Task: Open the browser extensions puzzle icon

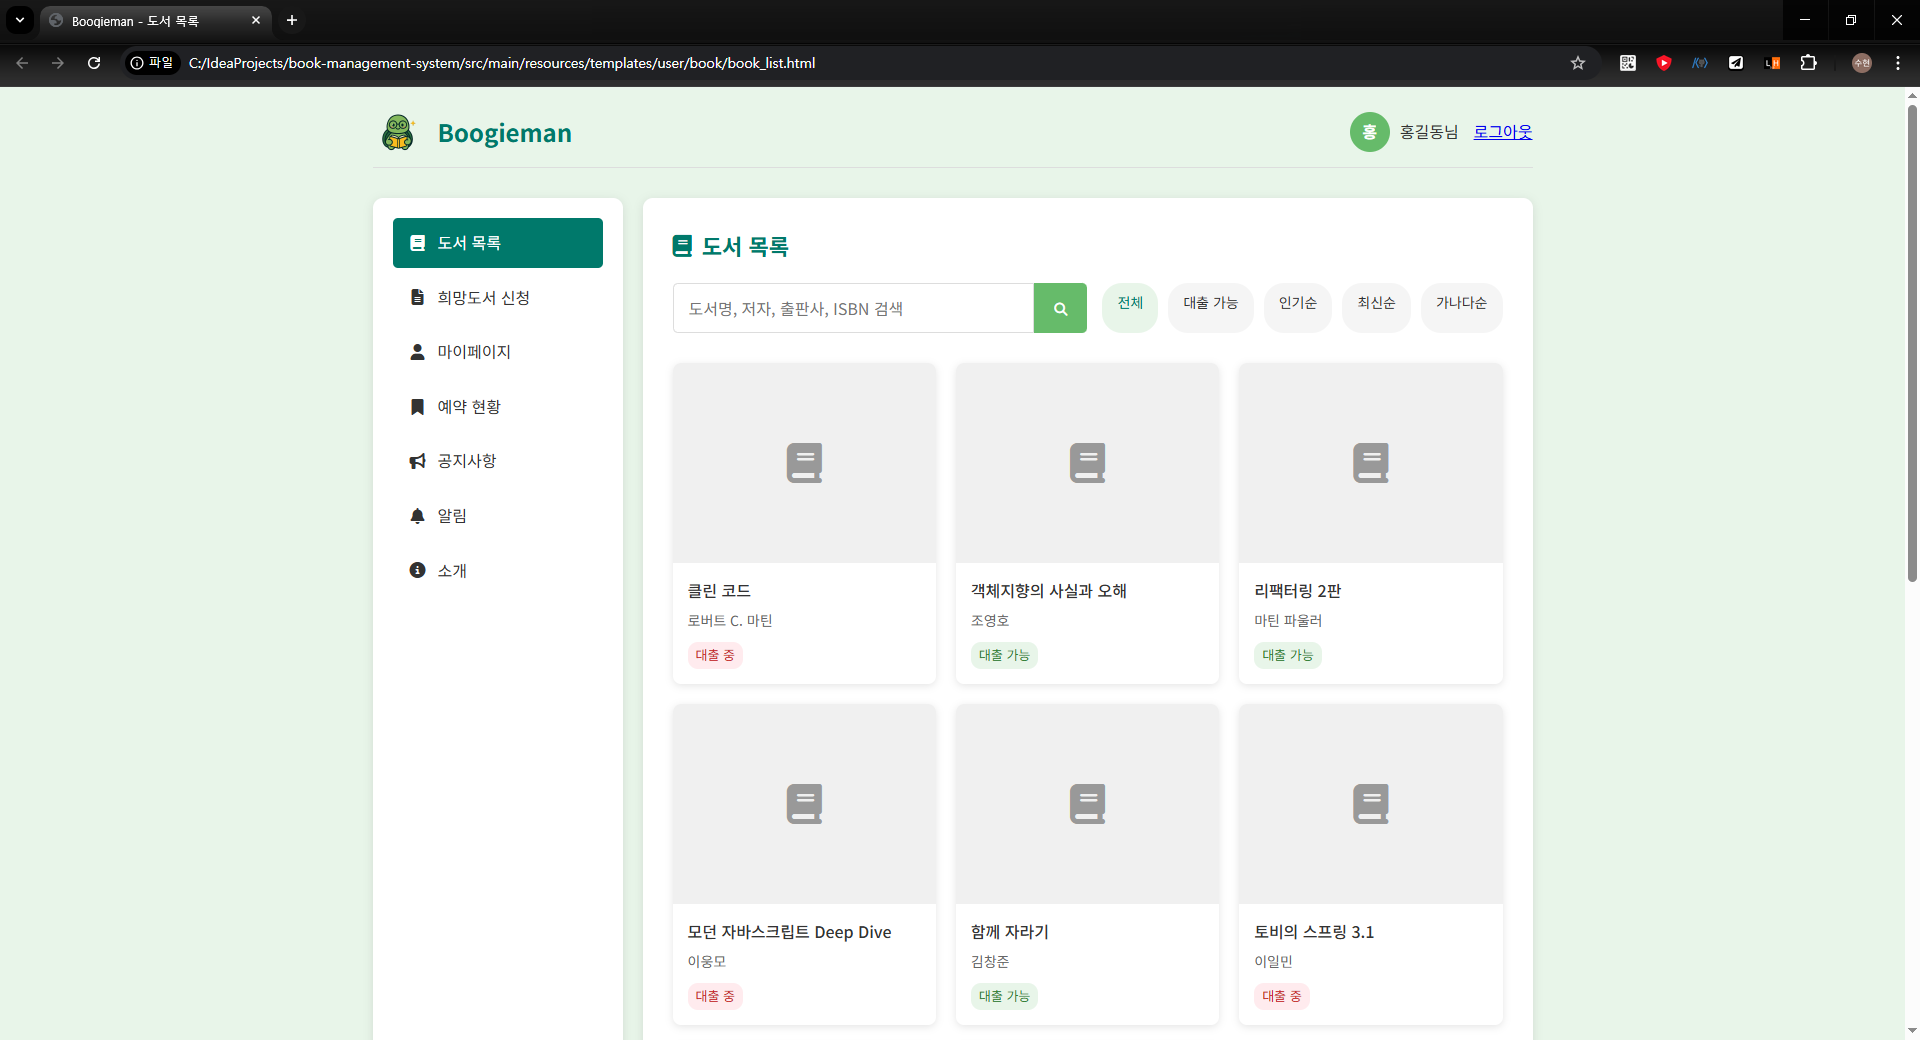Action: pyautogui.click(x=1808, y=63)
